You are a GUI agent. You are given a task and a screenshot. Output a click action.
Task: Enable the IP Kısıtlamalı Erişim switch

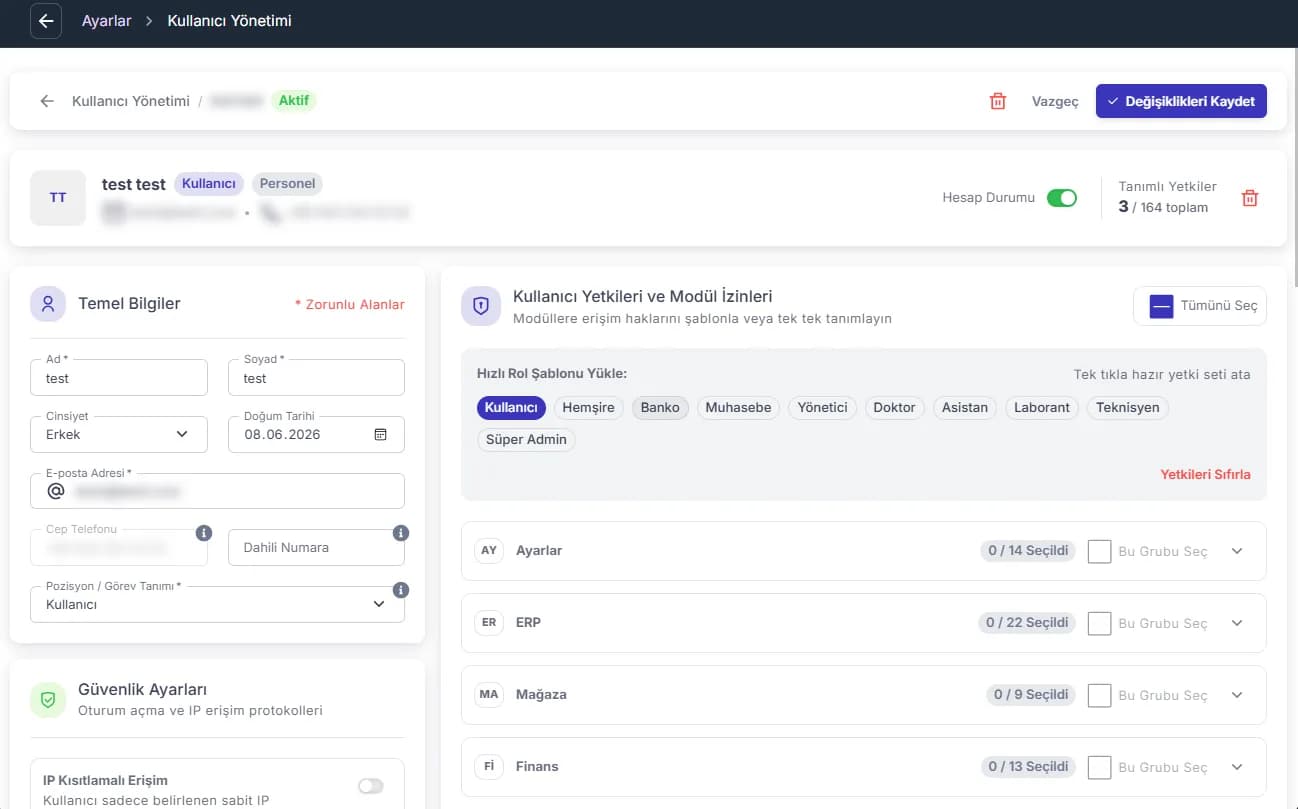point(371,786)
